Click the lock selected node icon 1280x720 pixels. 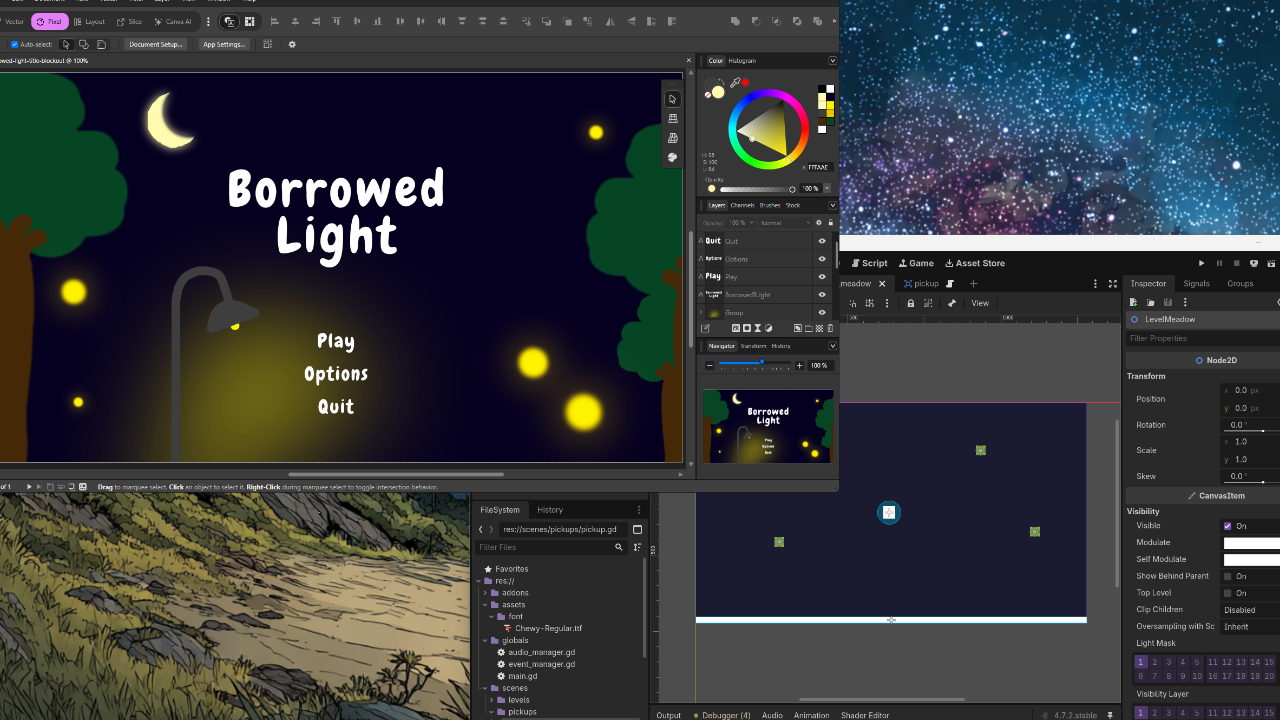click(911, 303)
